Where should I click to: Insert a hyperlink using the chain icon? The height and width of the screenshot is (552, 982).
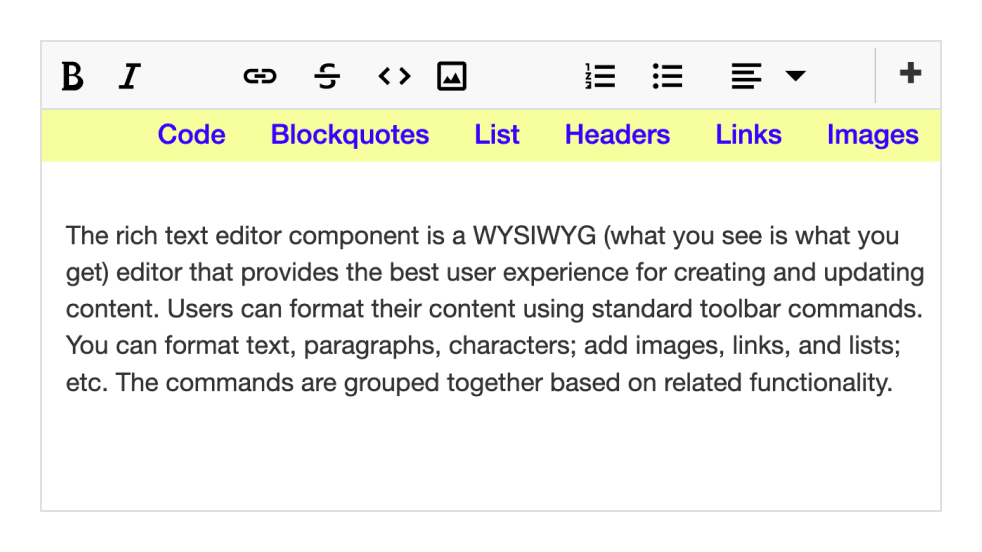pyautogui.click(x=260, y=76)
